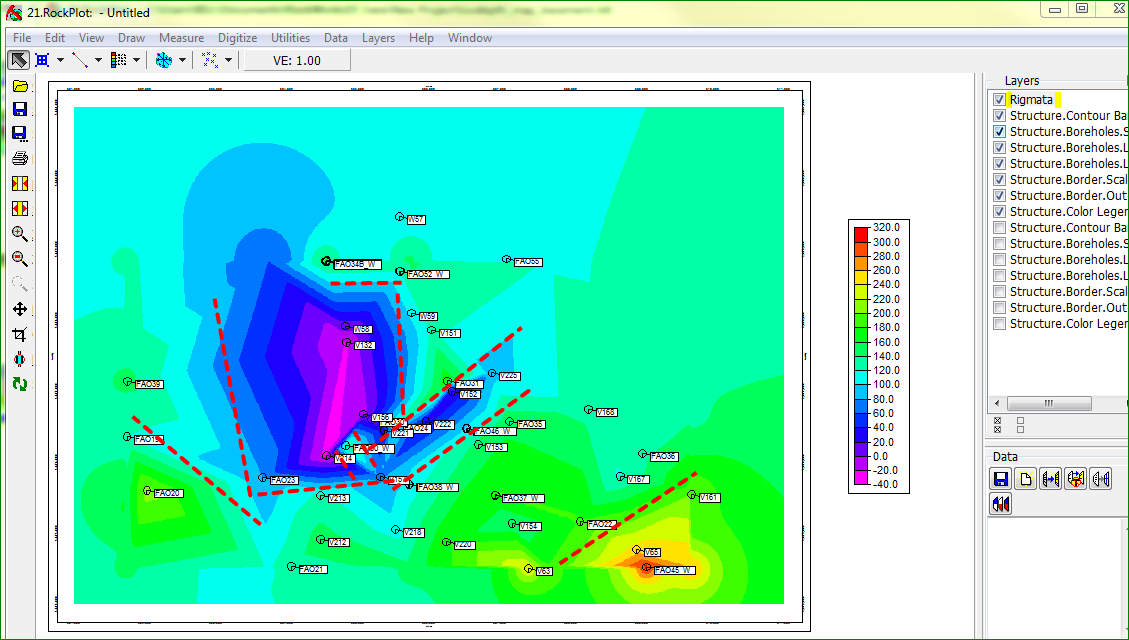The width and height of the screenshot is (1129, 640).
Task: Select the FAO20 borehole label
Action: pyautogui.click(x=167, y=494)
